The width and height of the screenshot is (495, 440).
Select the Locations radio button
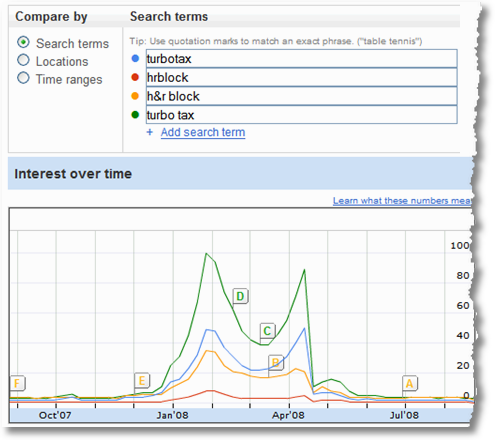tap(23, 60)
